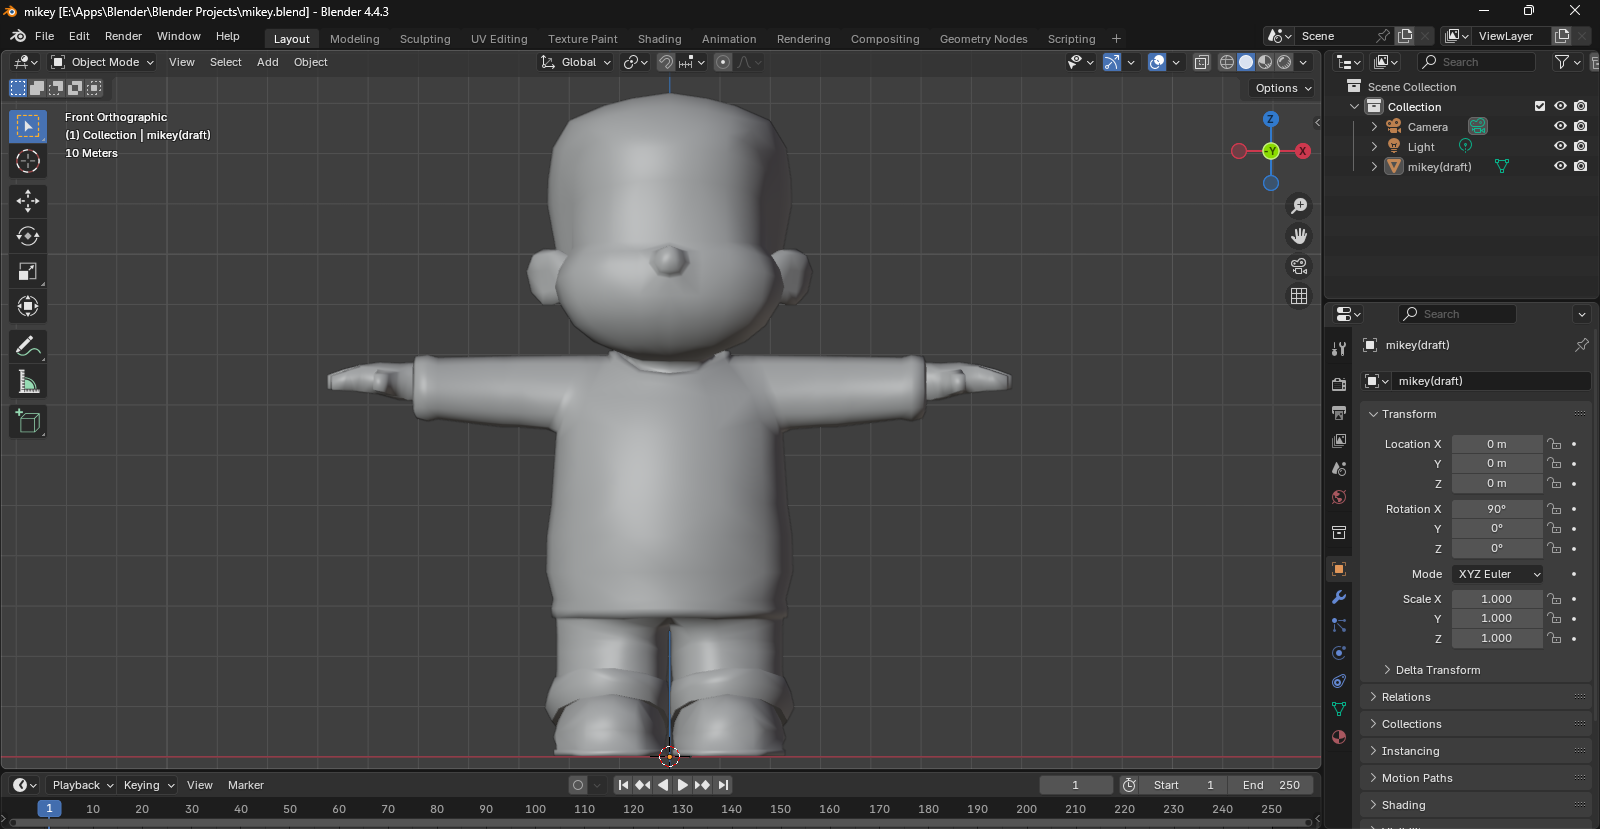Screen dimensions: 1600x829
Task: Click the End frame field
Action: coord(1271,785)
